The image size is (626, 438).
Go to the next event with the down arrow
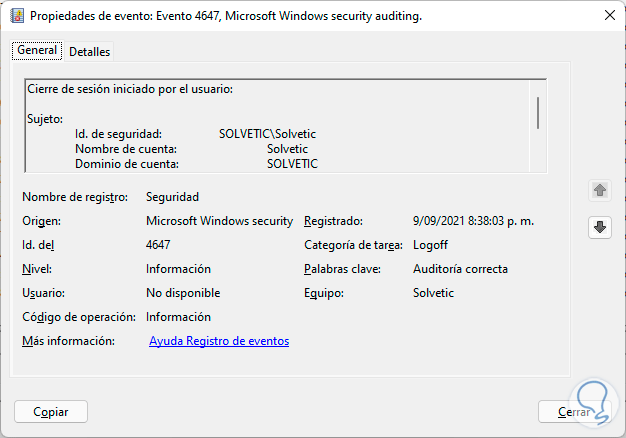coord(599,227)
